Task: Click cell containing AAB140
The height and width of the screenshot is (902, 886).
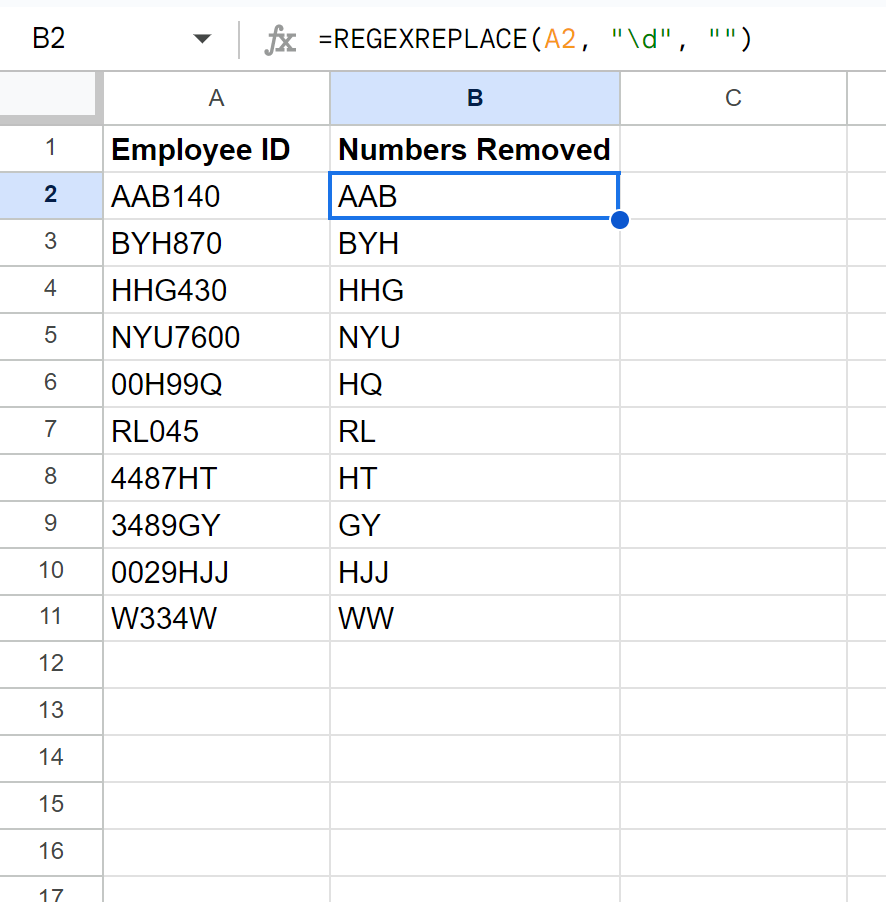Action: 216,196
